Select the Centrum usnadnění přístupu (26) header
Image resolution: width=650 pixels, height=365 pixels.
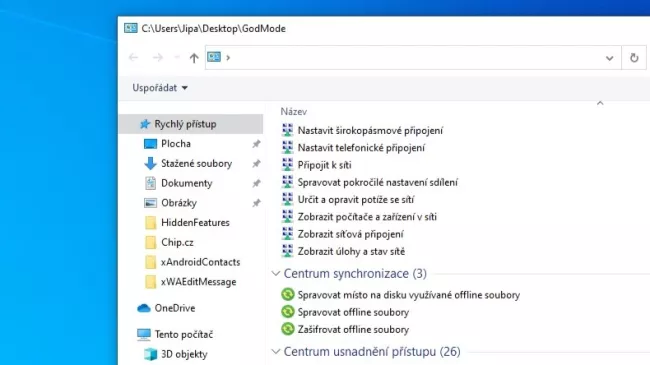point(372,352)
